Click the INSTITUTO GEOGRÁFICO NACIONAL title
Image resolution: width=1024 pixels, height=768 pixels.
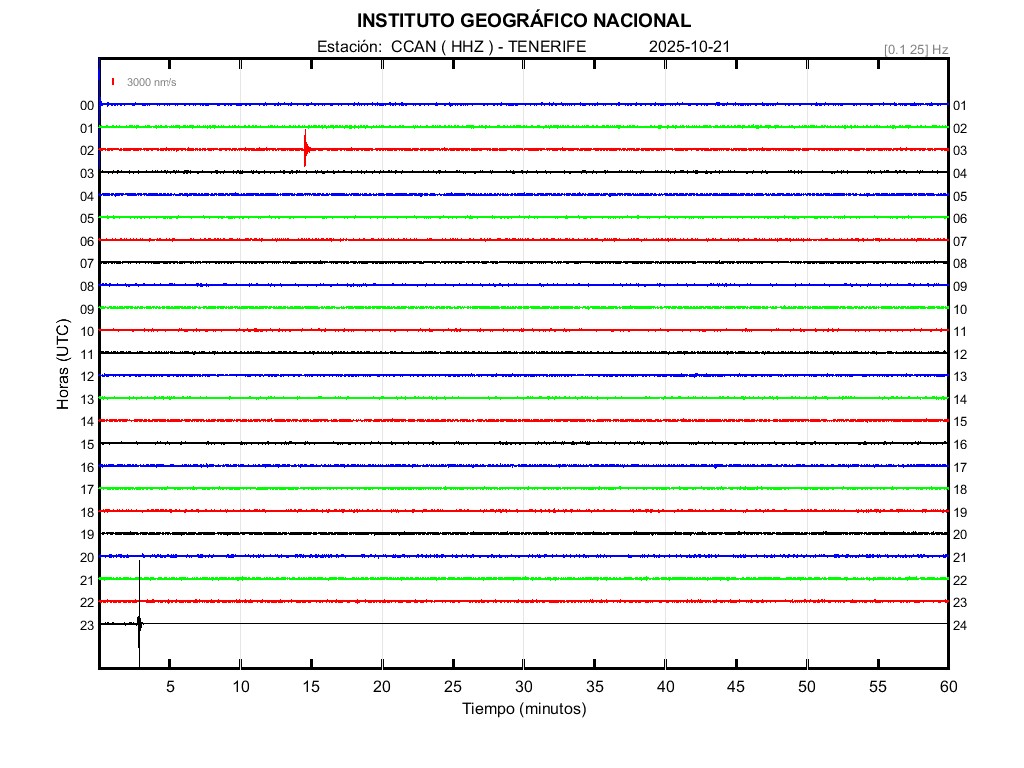tap(523, 21)
